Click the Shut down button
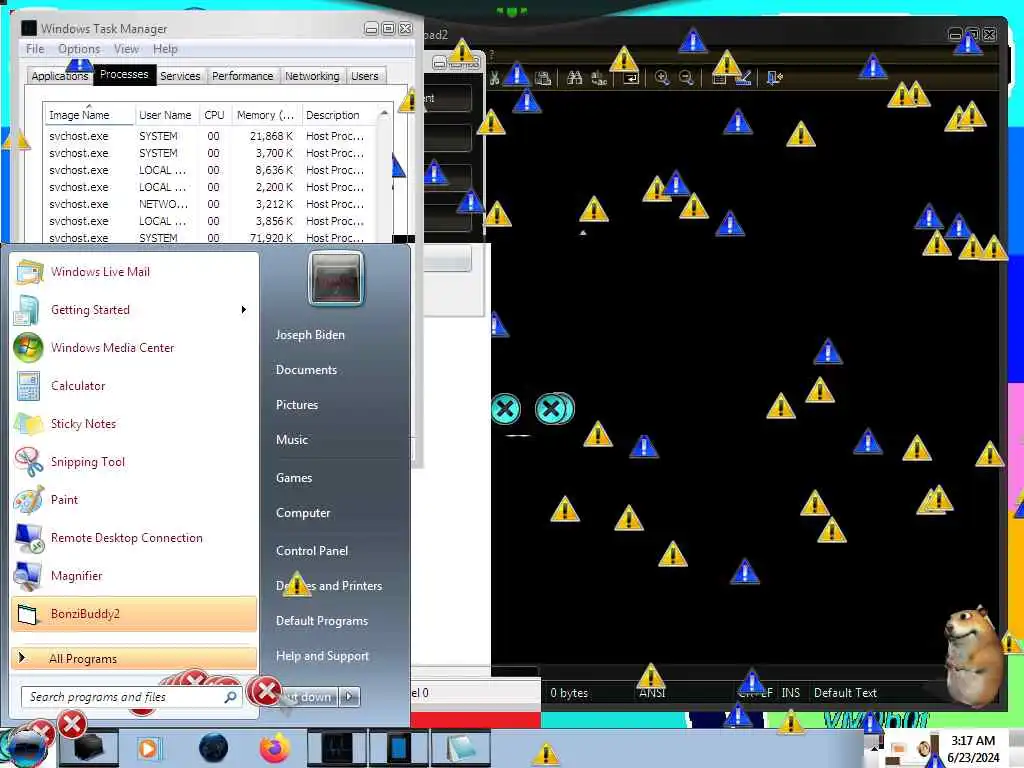 pyautogui.click(x=311, y=697)
